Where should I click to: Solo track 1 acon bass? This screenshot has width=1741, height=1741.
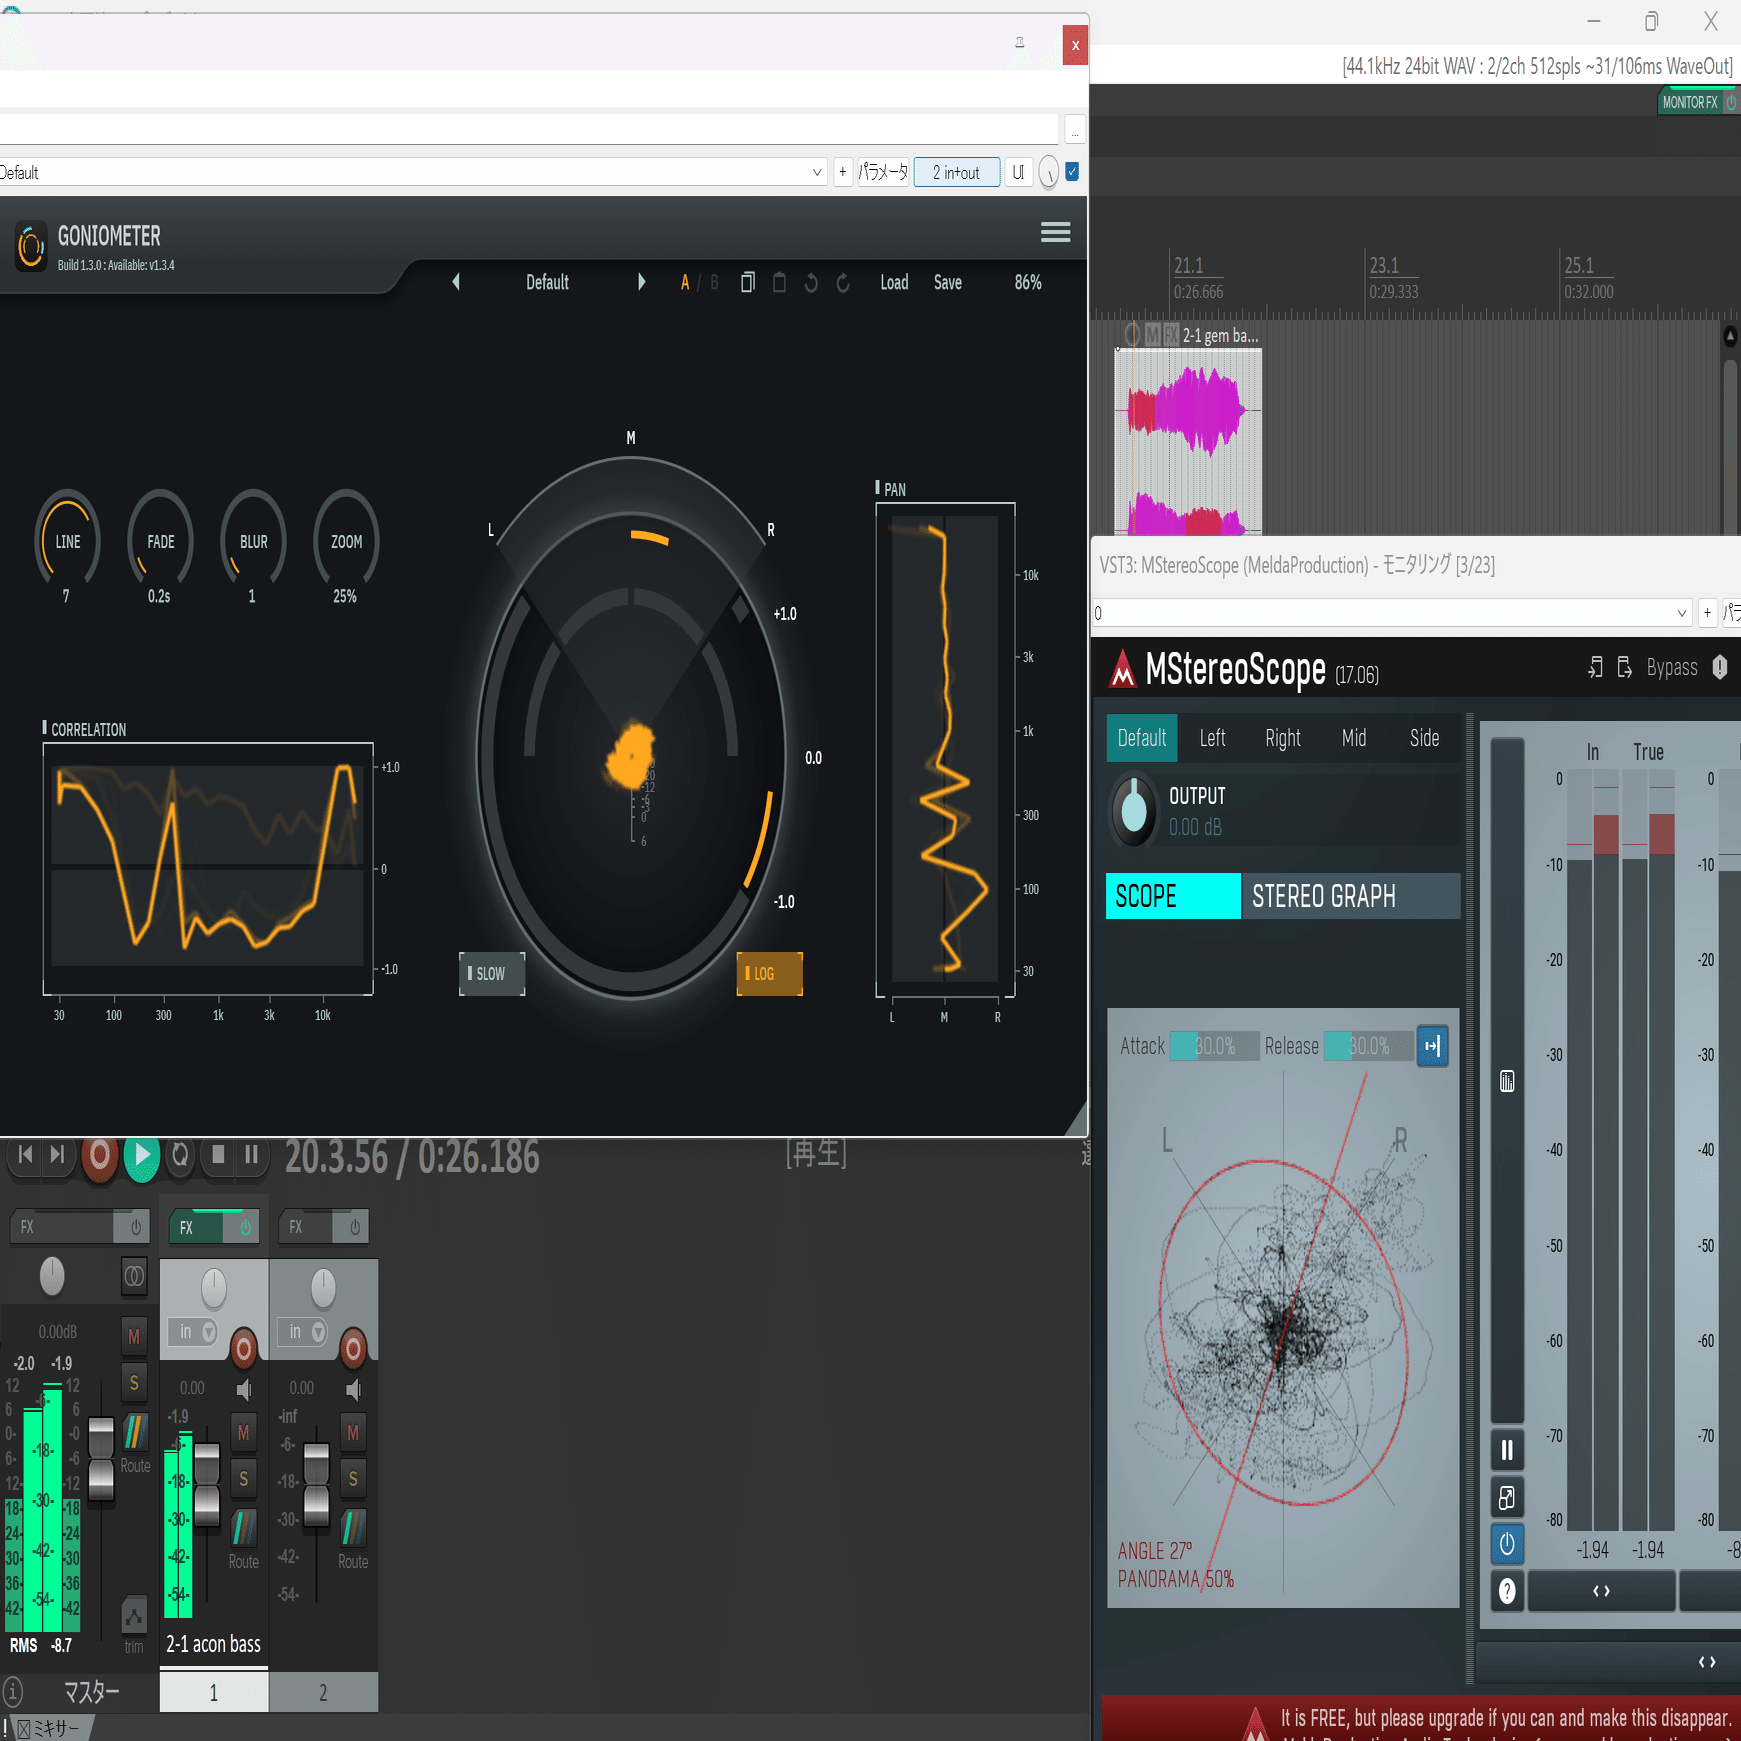tap(243, 1479)
